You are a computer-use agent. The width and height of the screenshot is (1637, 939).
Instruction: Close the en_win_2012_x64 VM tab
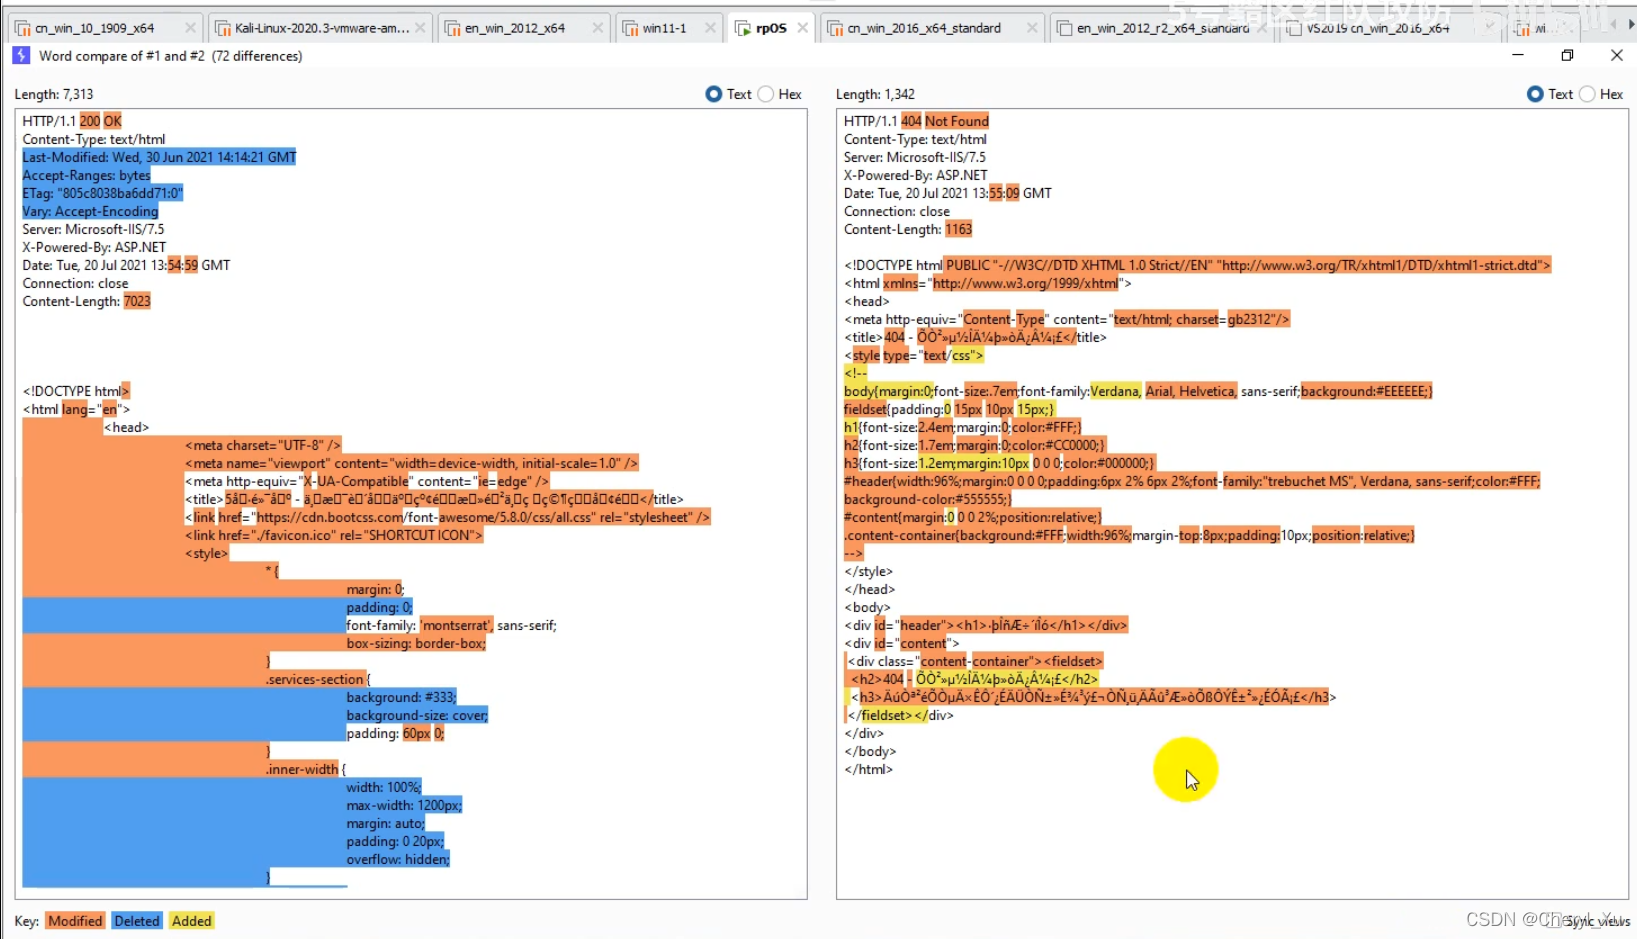pyautogui.click(x=598, y=28)
